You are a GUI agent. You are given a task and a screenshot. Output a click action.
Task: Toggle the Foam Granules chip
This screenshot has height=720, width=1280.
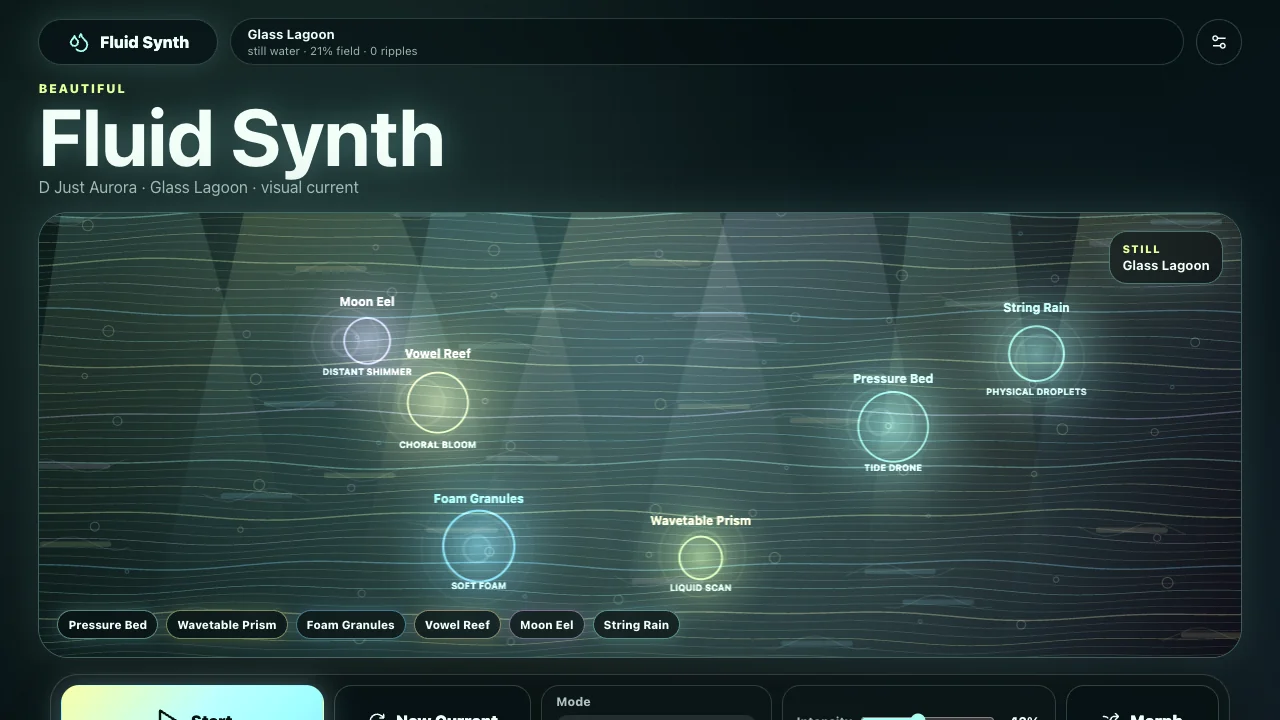pos(350,625)
